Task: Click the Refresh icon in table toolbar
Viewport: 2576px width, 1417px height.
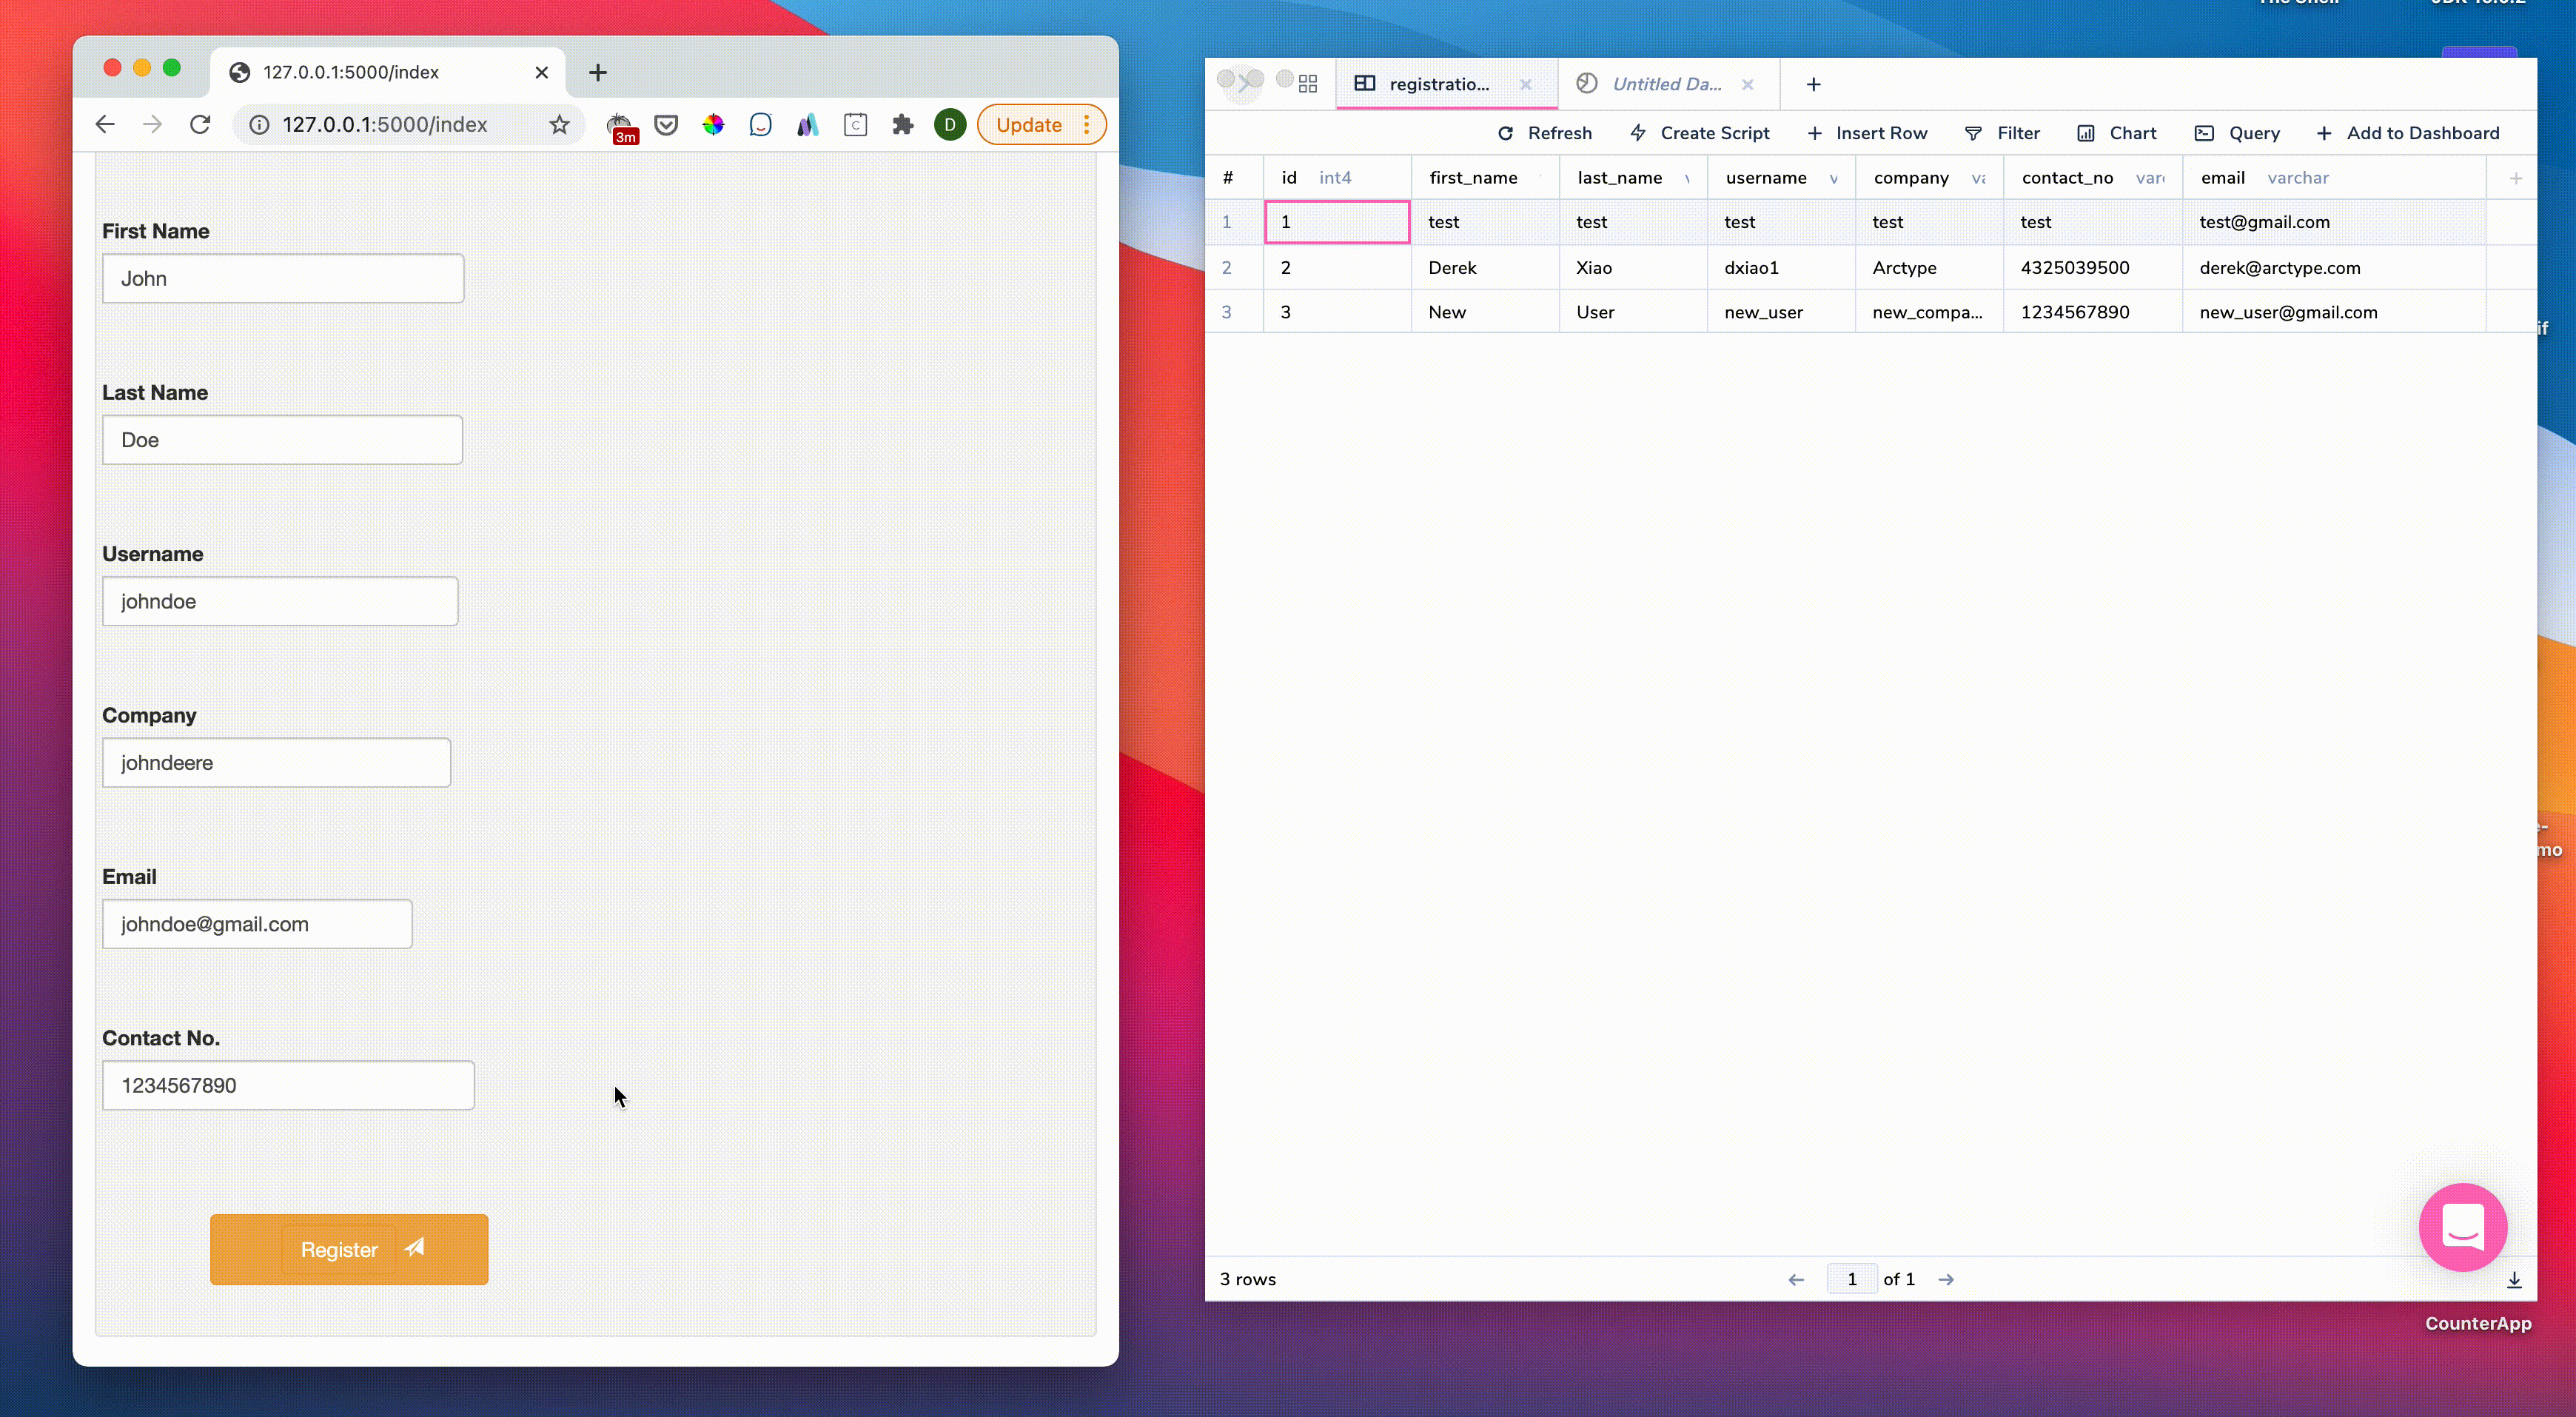Action: 1505,133
